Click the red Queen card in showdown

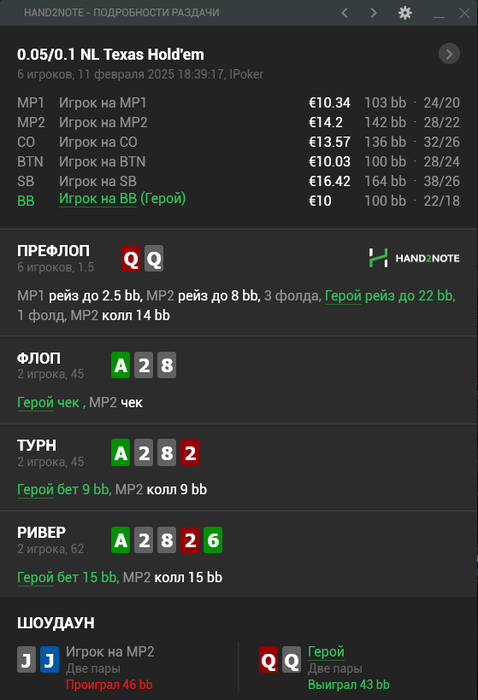268,659
